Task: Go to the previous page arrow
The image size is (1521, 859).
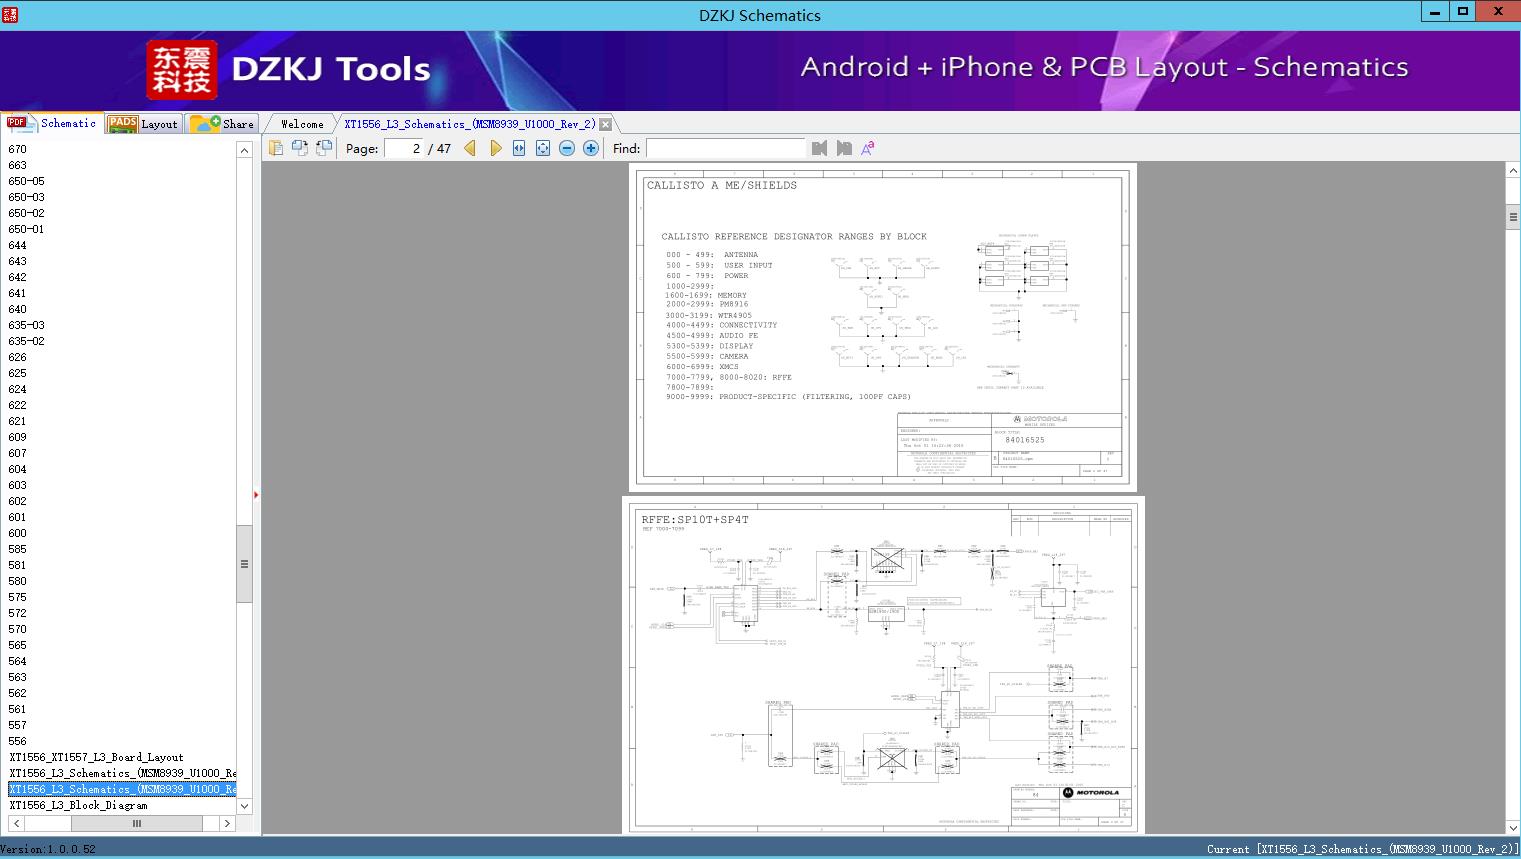Action: point(470,148)
